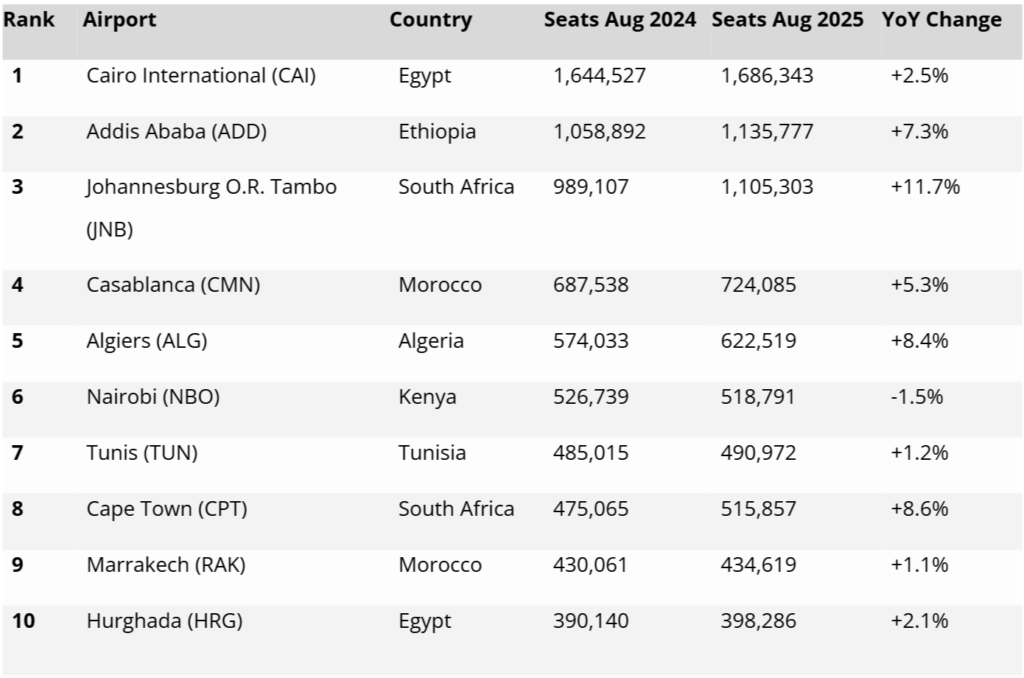Click the -1.5% YoY change value
This screenshot has height=678, width=1024.
coord(916,397)
